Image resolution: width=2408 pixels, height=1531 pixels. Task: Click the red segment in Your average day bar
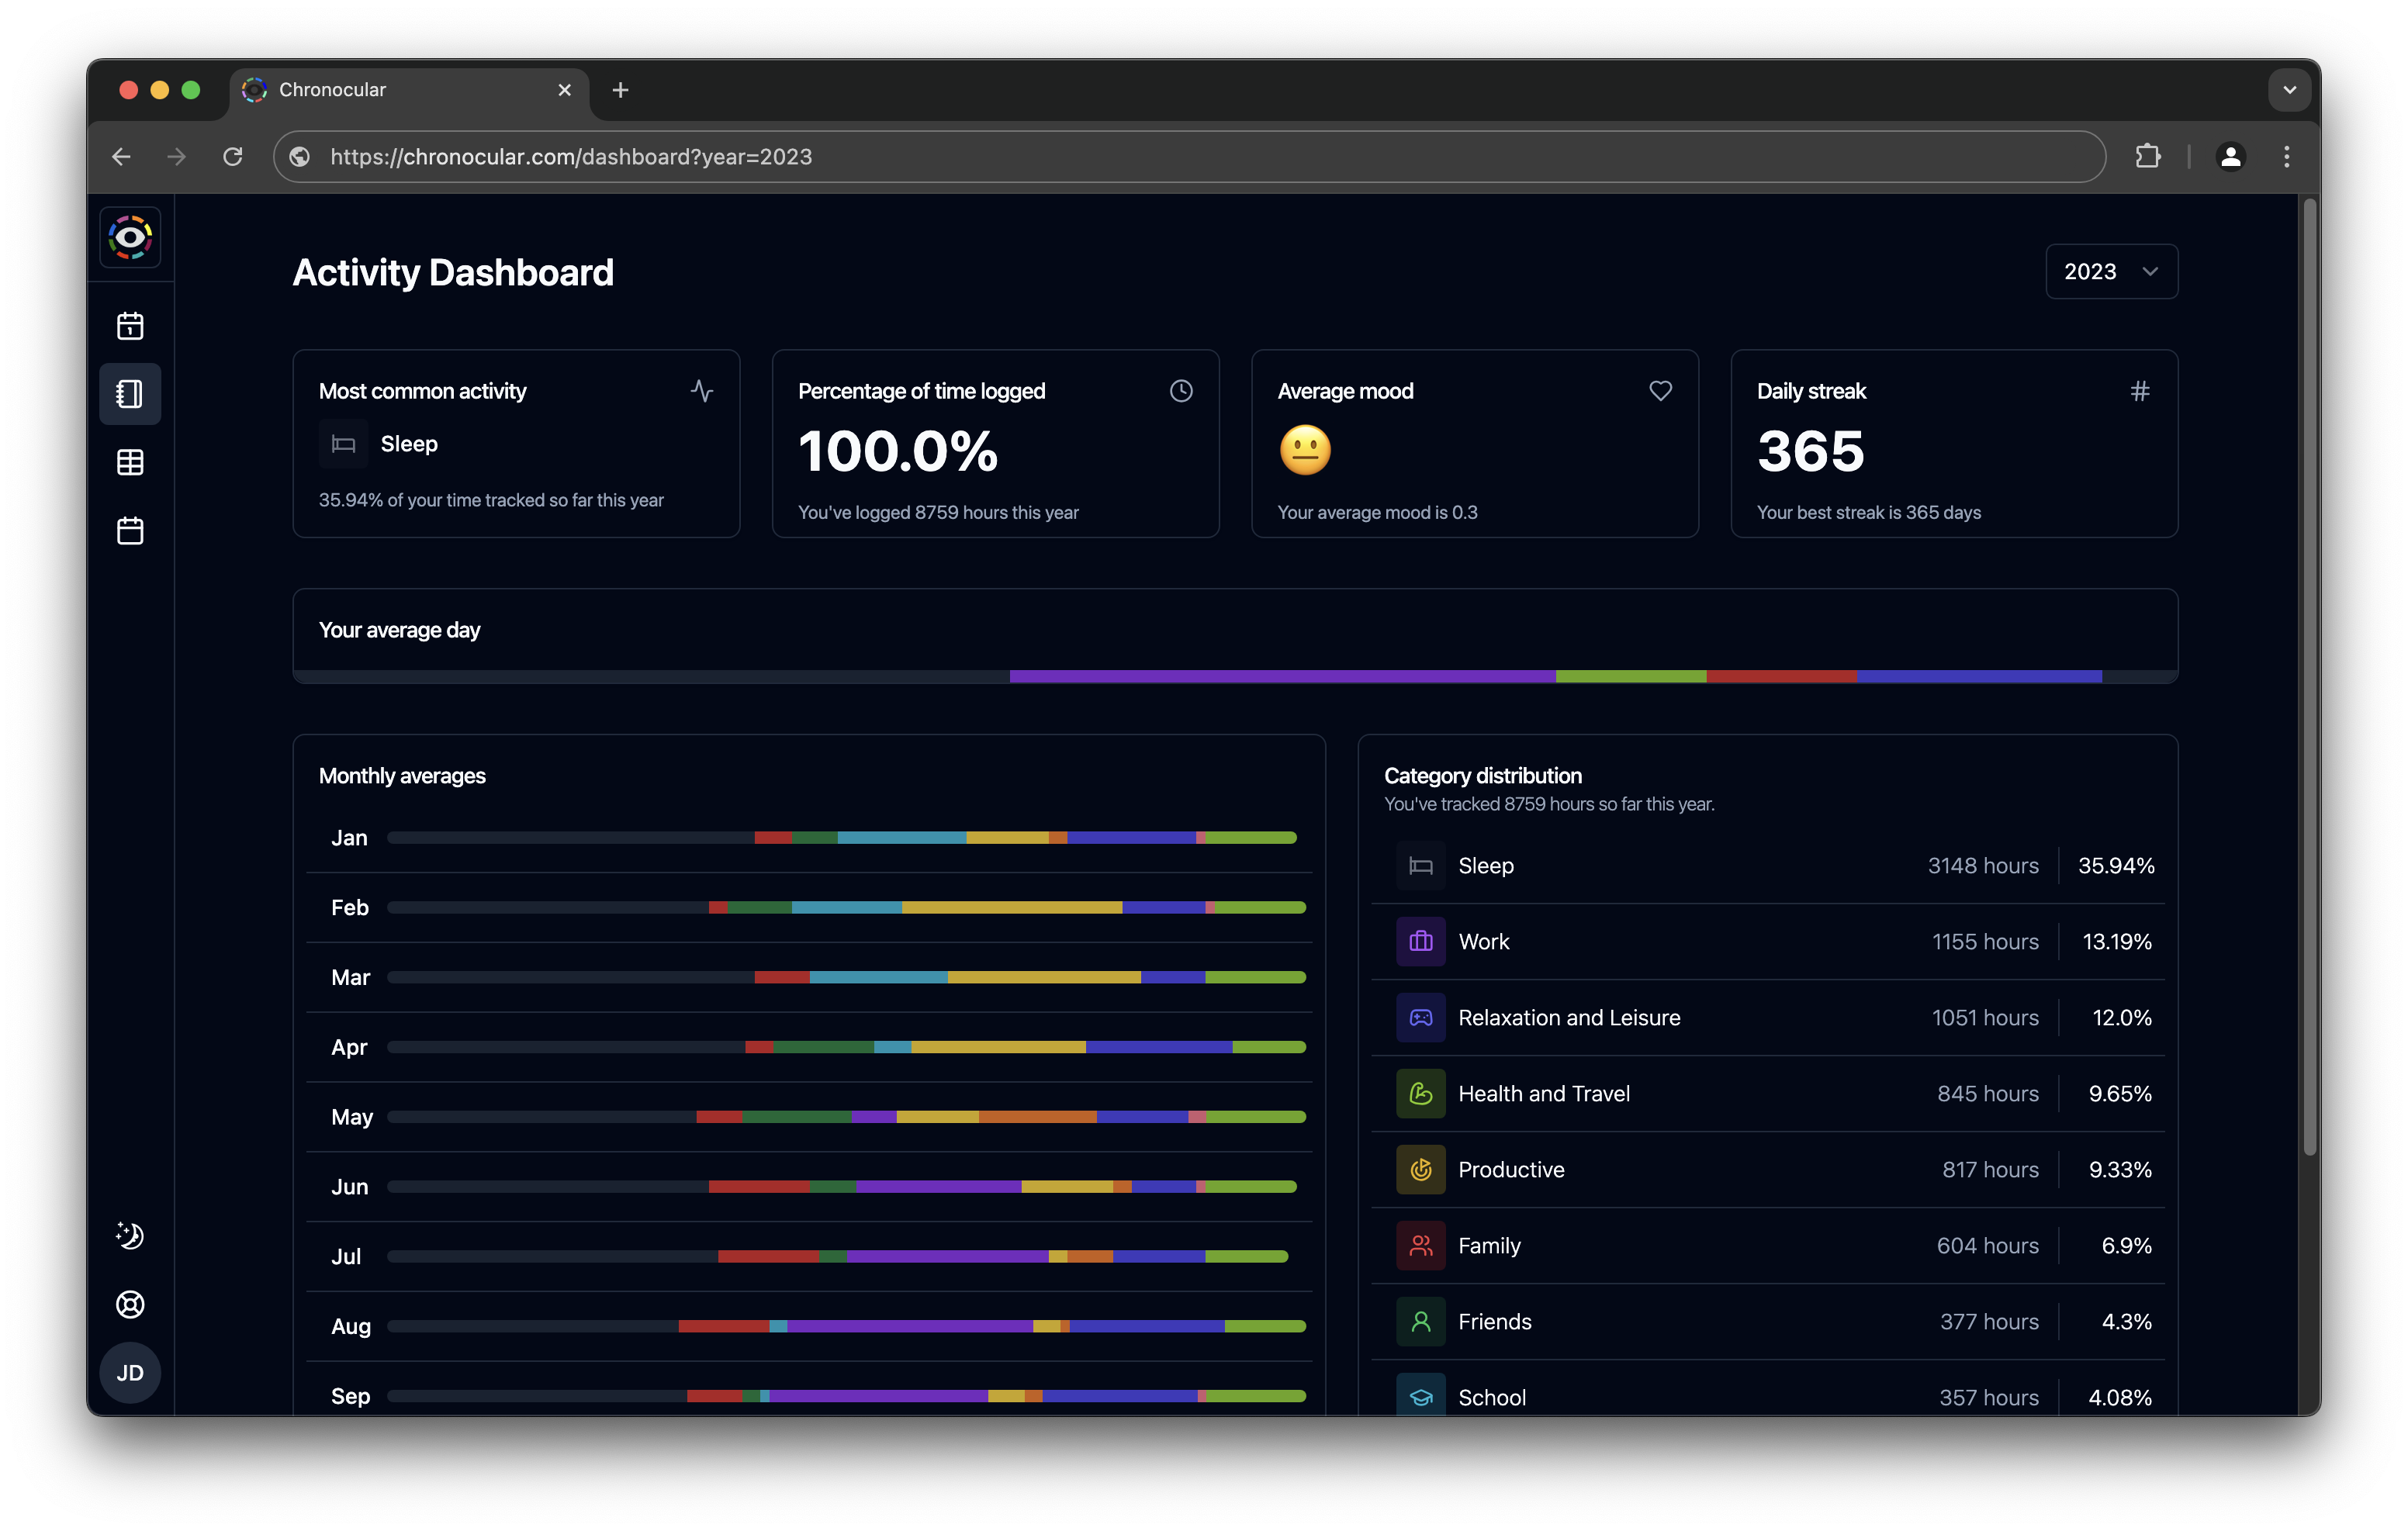(1782, 677)
